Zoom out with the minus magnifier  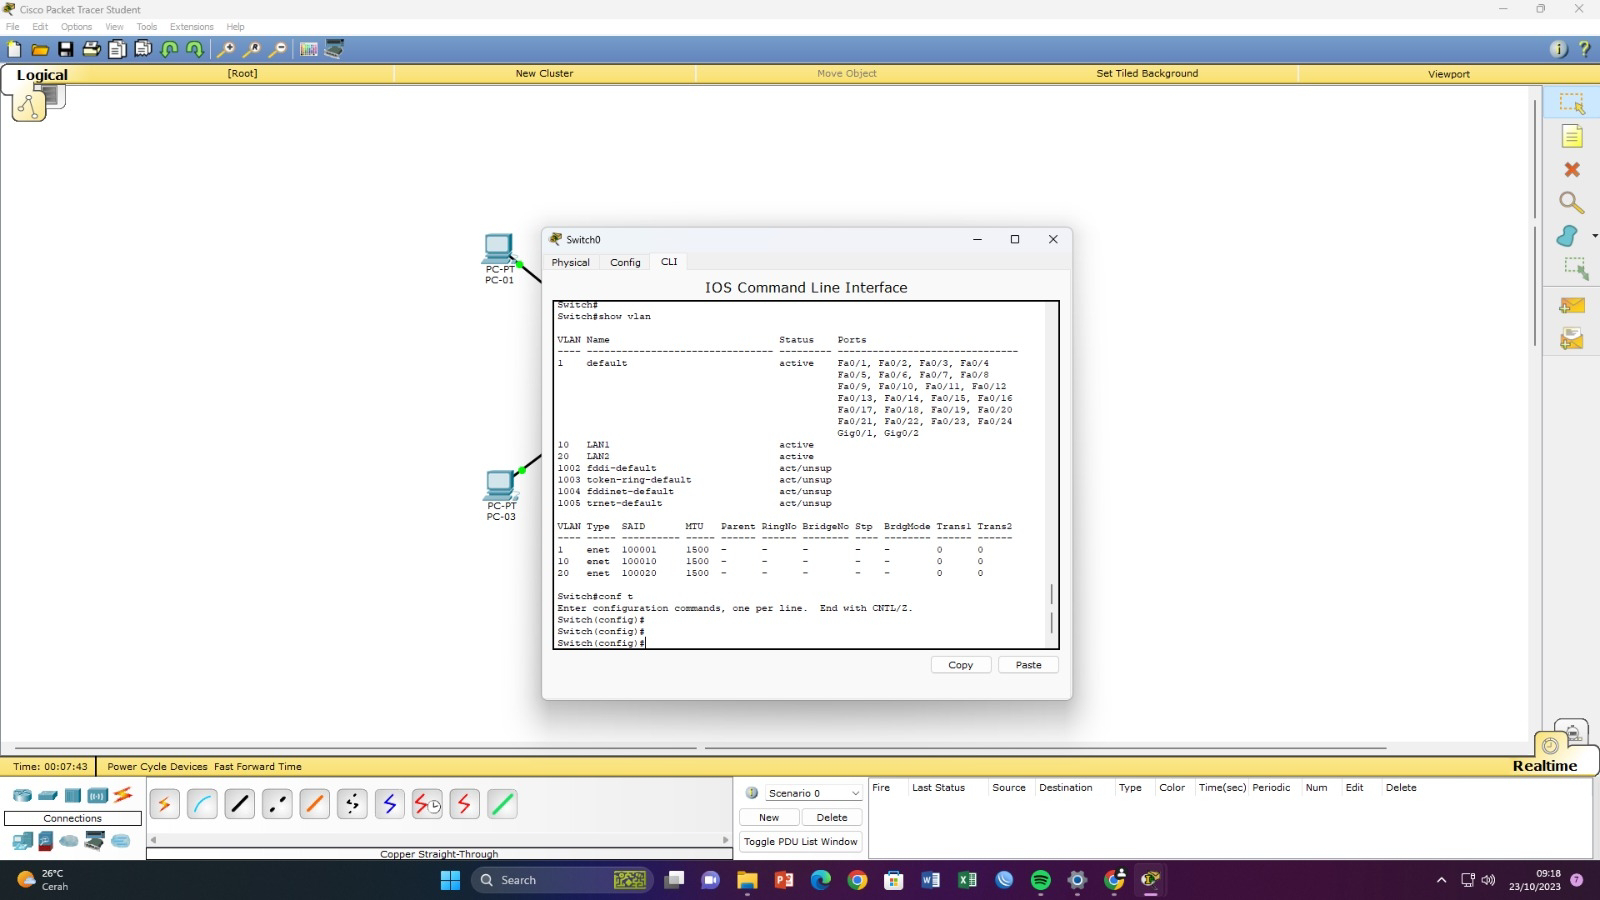278,49
